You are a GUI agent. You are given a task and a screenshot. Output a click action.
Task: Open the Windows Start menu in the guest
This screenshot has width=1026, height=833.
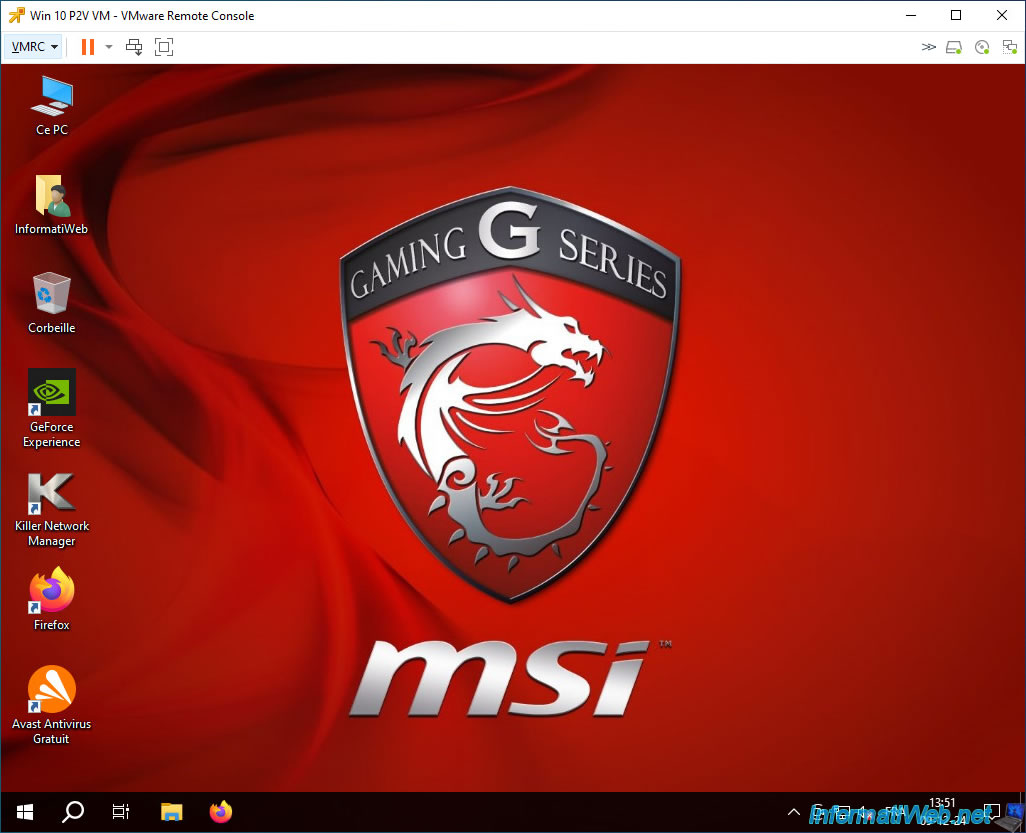coord(25,812)
